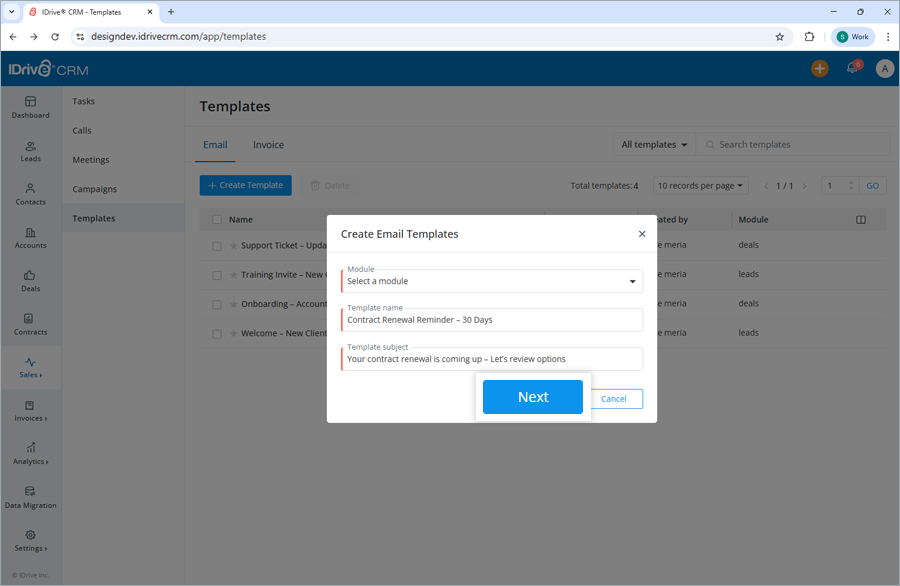Check the Support Ticket template checkbox
900x586 pixels.
point(217,245)
